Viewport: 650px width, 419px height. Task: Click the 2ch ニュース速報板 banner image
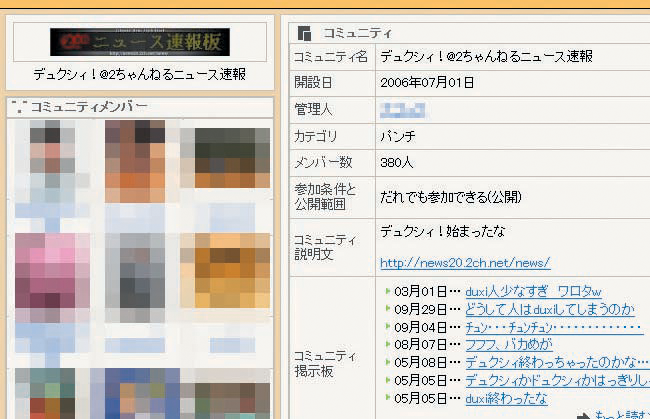pyautogui.click(x=140, y=42)
